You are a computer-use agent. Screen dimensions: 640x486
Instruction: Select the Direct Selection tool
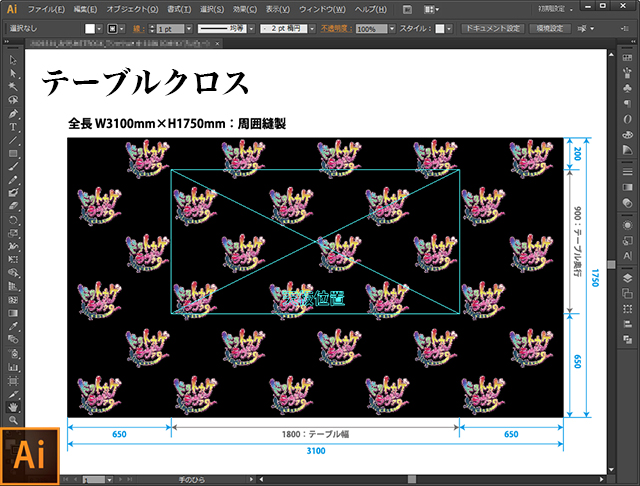[x=13, y=73]
